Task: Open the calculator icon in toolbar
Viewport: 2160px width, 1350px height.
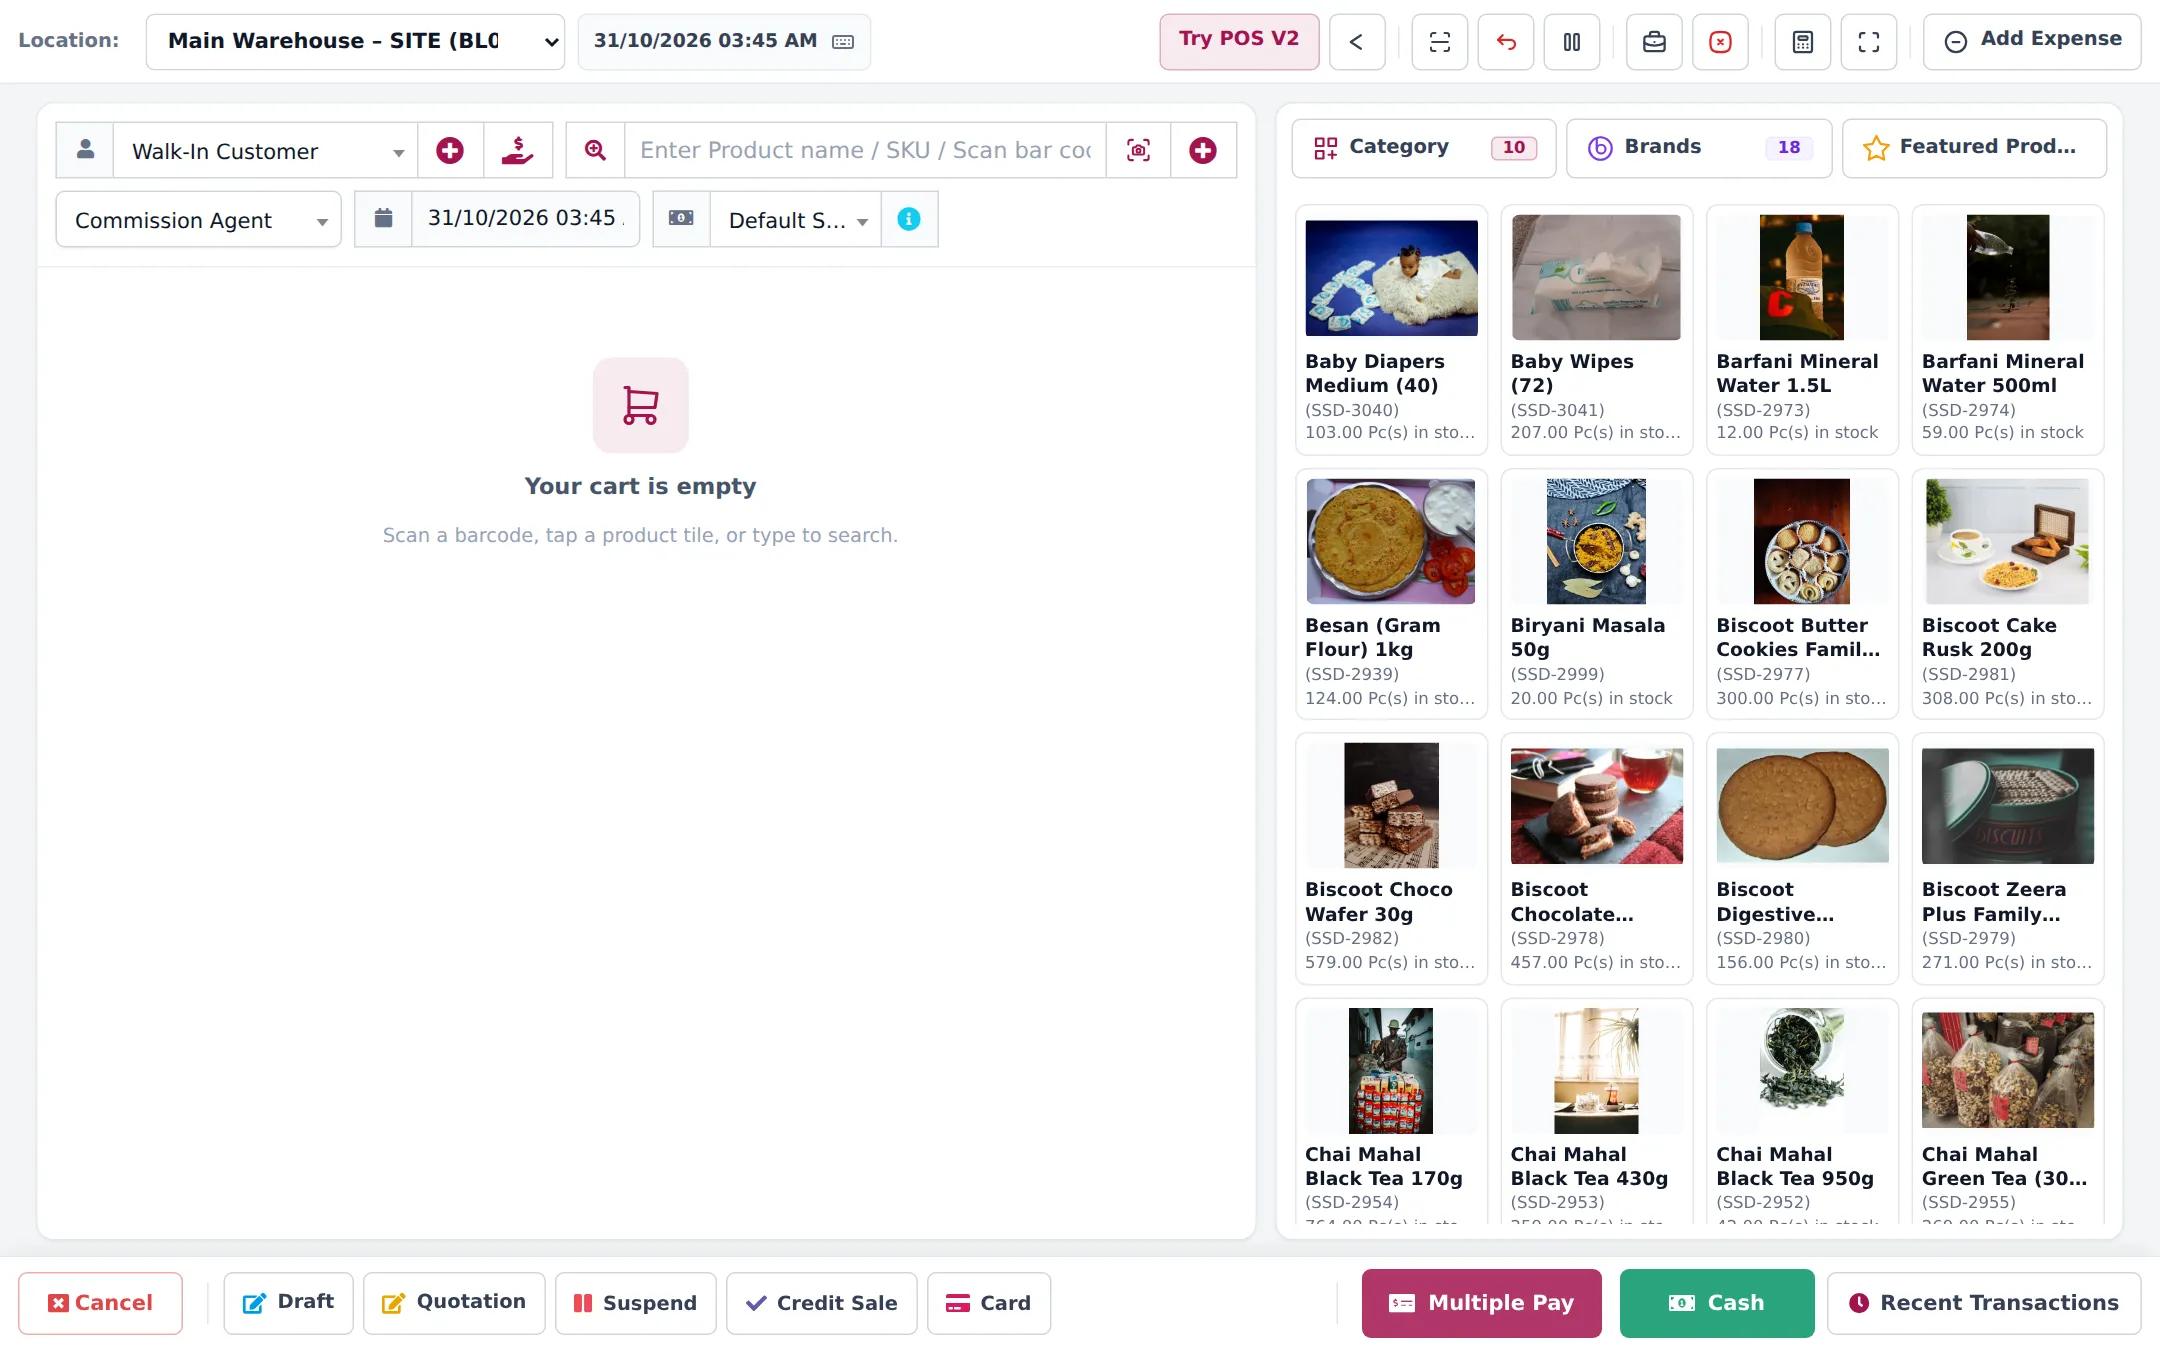Action: (1802, 42)
